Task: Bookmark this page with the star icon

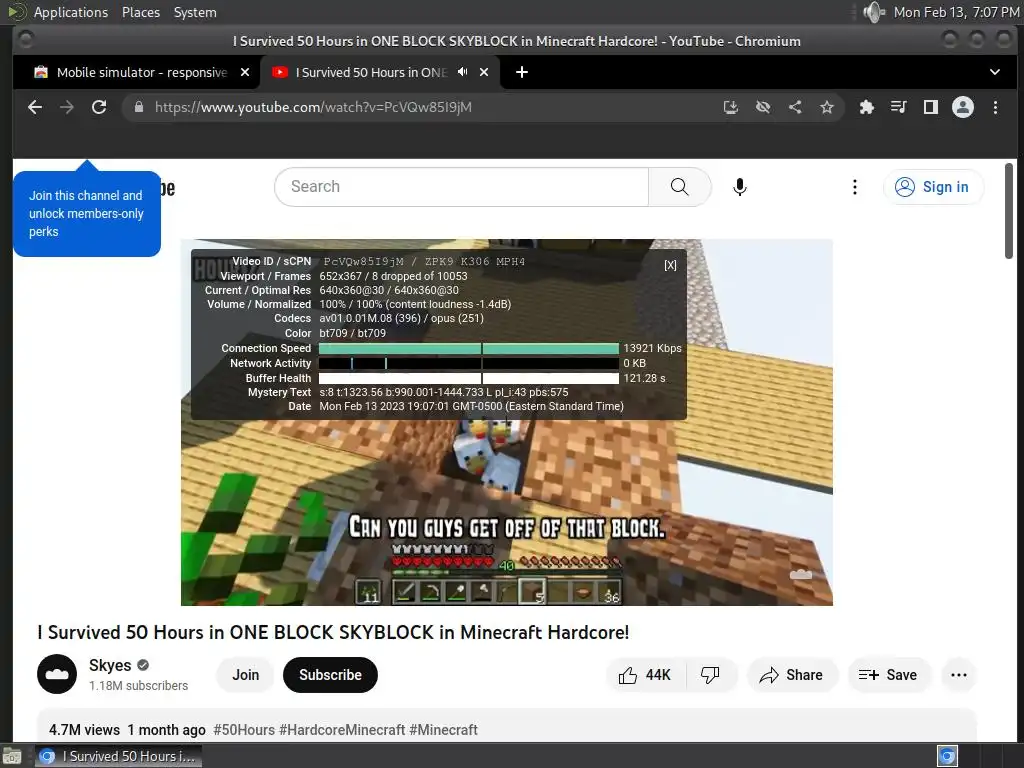Action: 827,107
